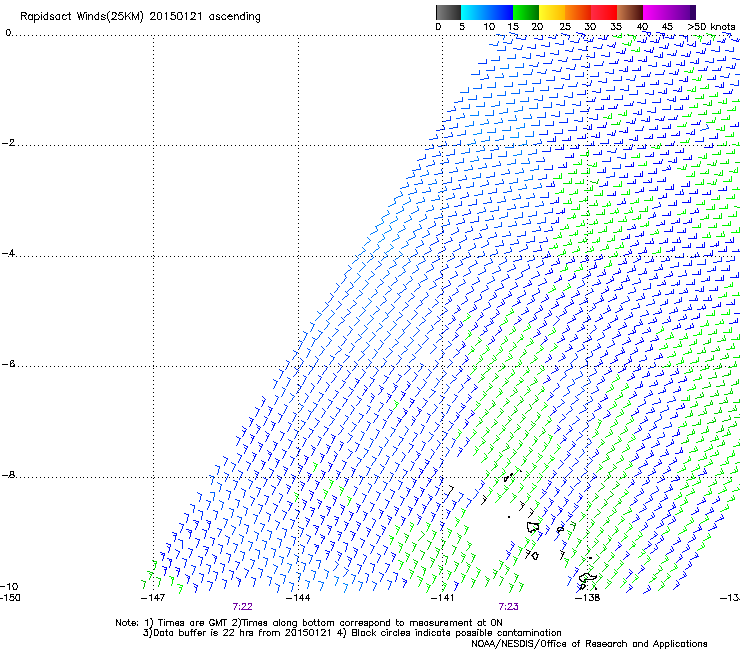Click the 'Note: 1) Times are GMT' line

click(309, 623)
